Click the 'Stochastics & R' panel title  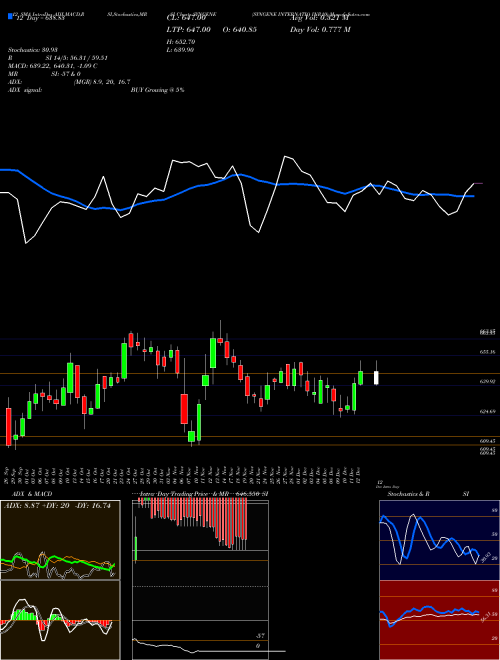click(x=409, y=494)
